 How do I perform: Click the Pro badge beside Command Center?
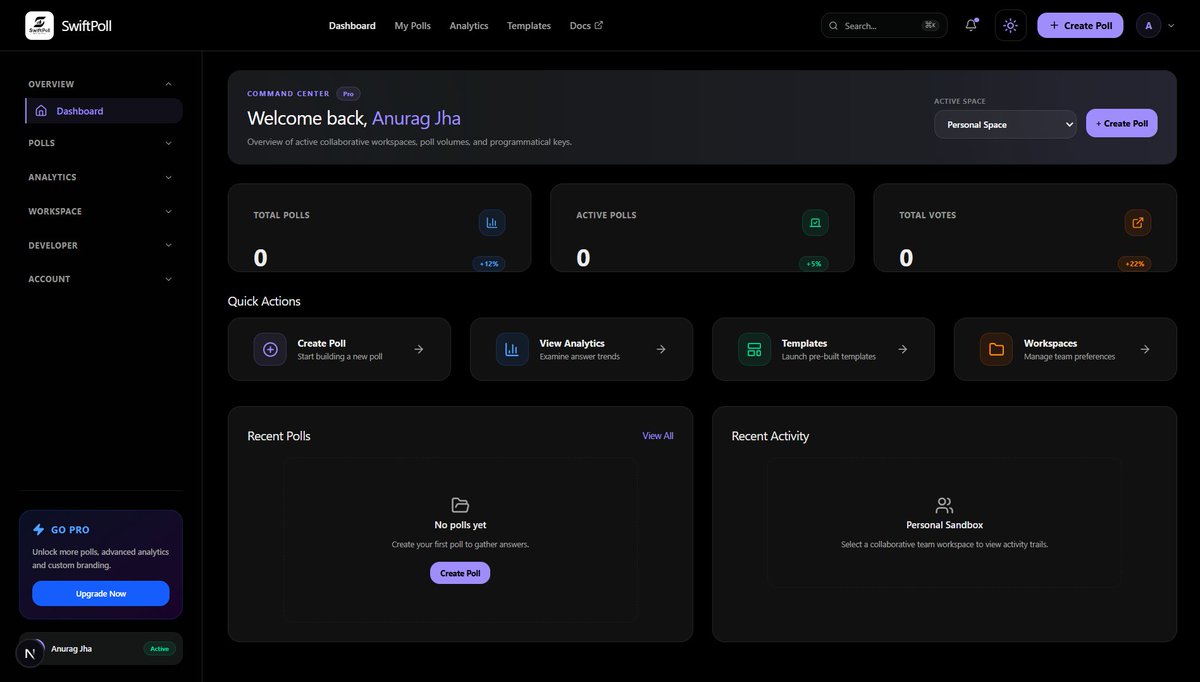pyautogui.click(x=348, y=94)
